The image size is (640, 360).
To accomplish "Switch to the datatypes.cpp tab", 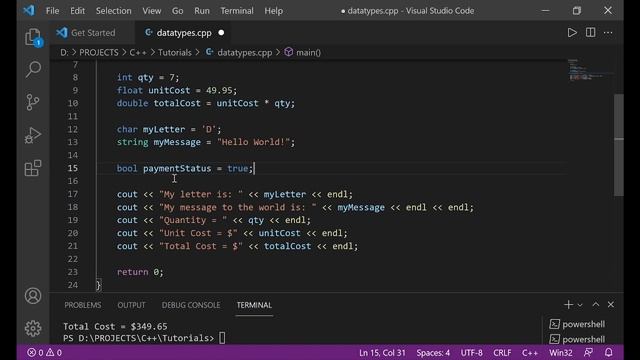I will [x=184, y=33].
